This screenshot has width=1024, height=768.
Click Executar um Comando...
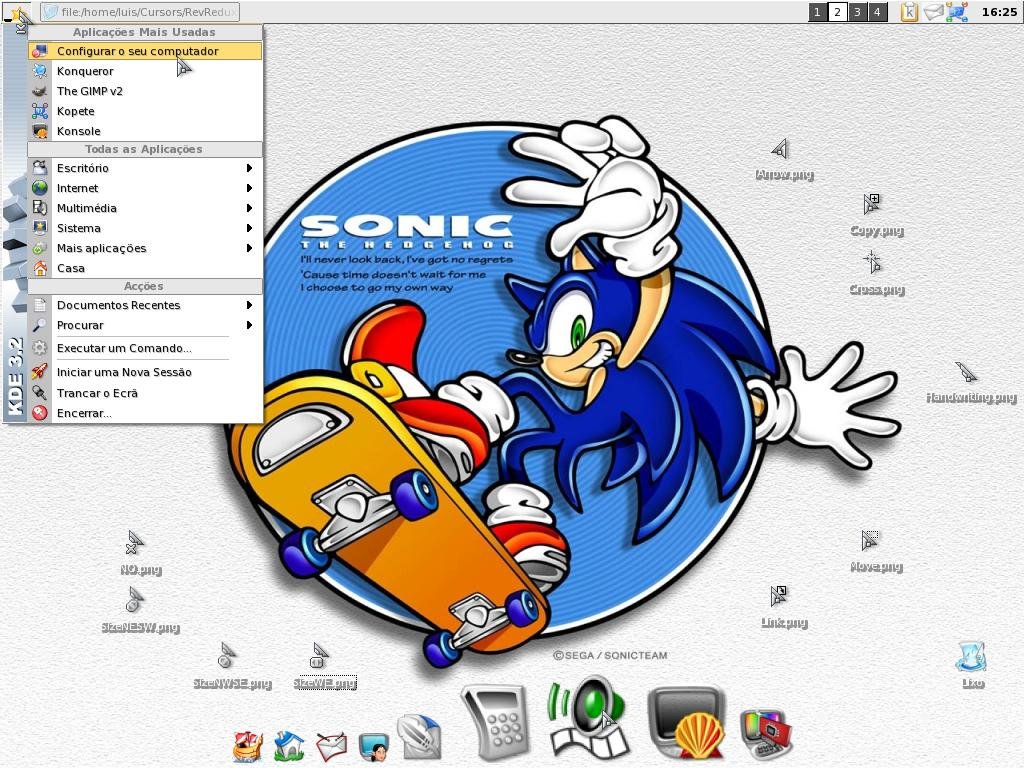pyautogui.click(x=145, y=348)
